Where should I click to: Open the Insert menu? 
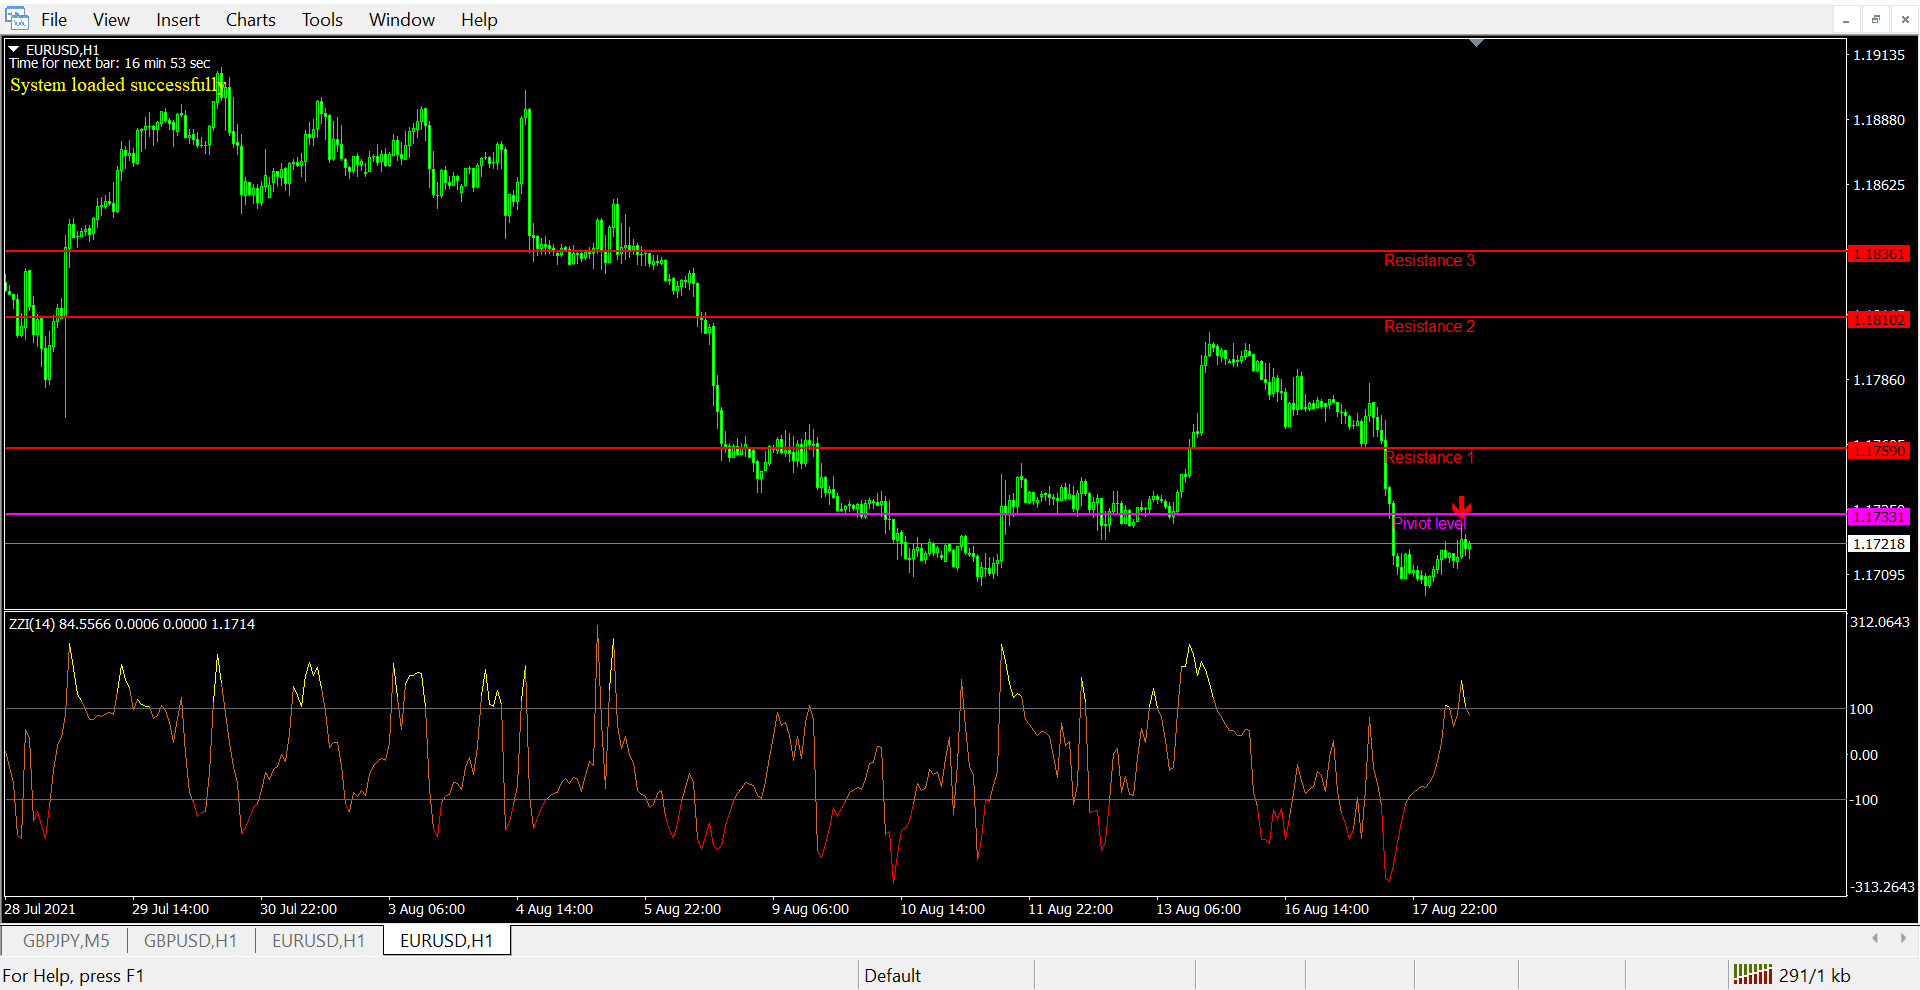177,20
